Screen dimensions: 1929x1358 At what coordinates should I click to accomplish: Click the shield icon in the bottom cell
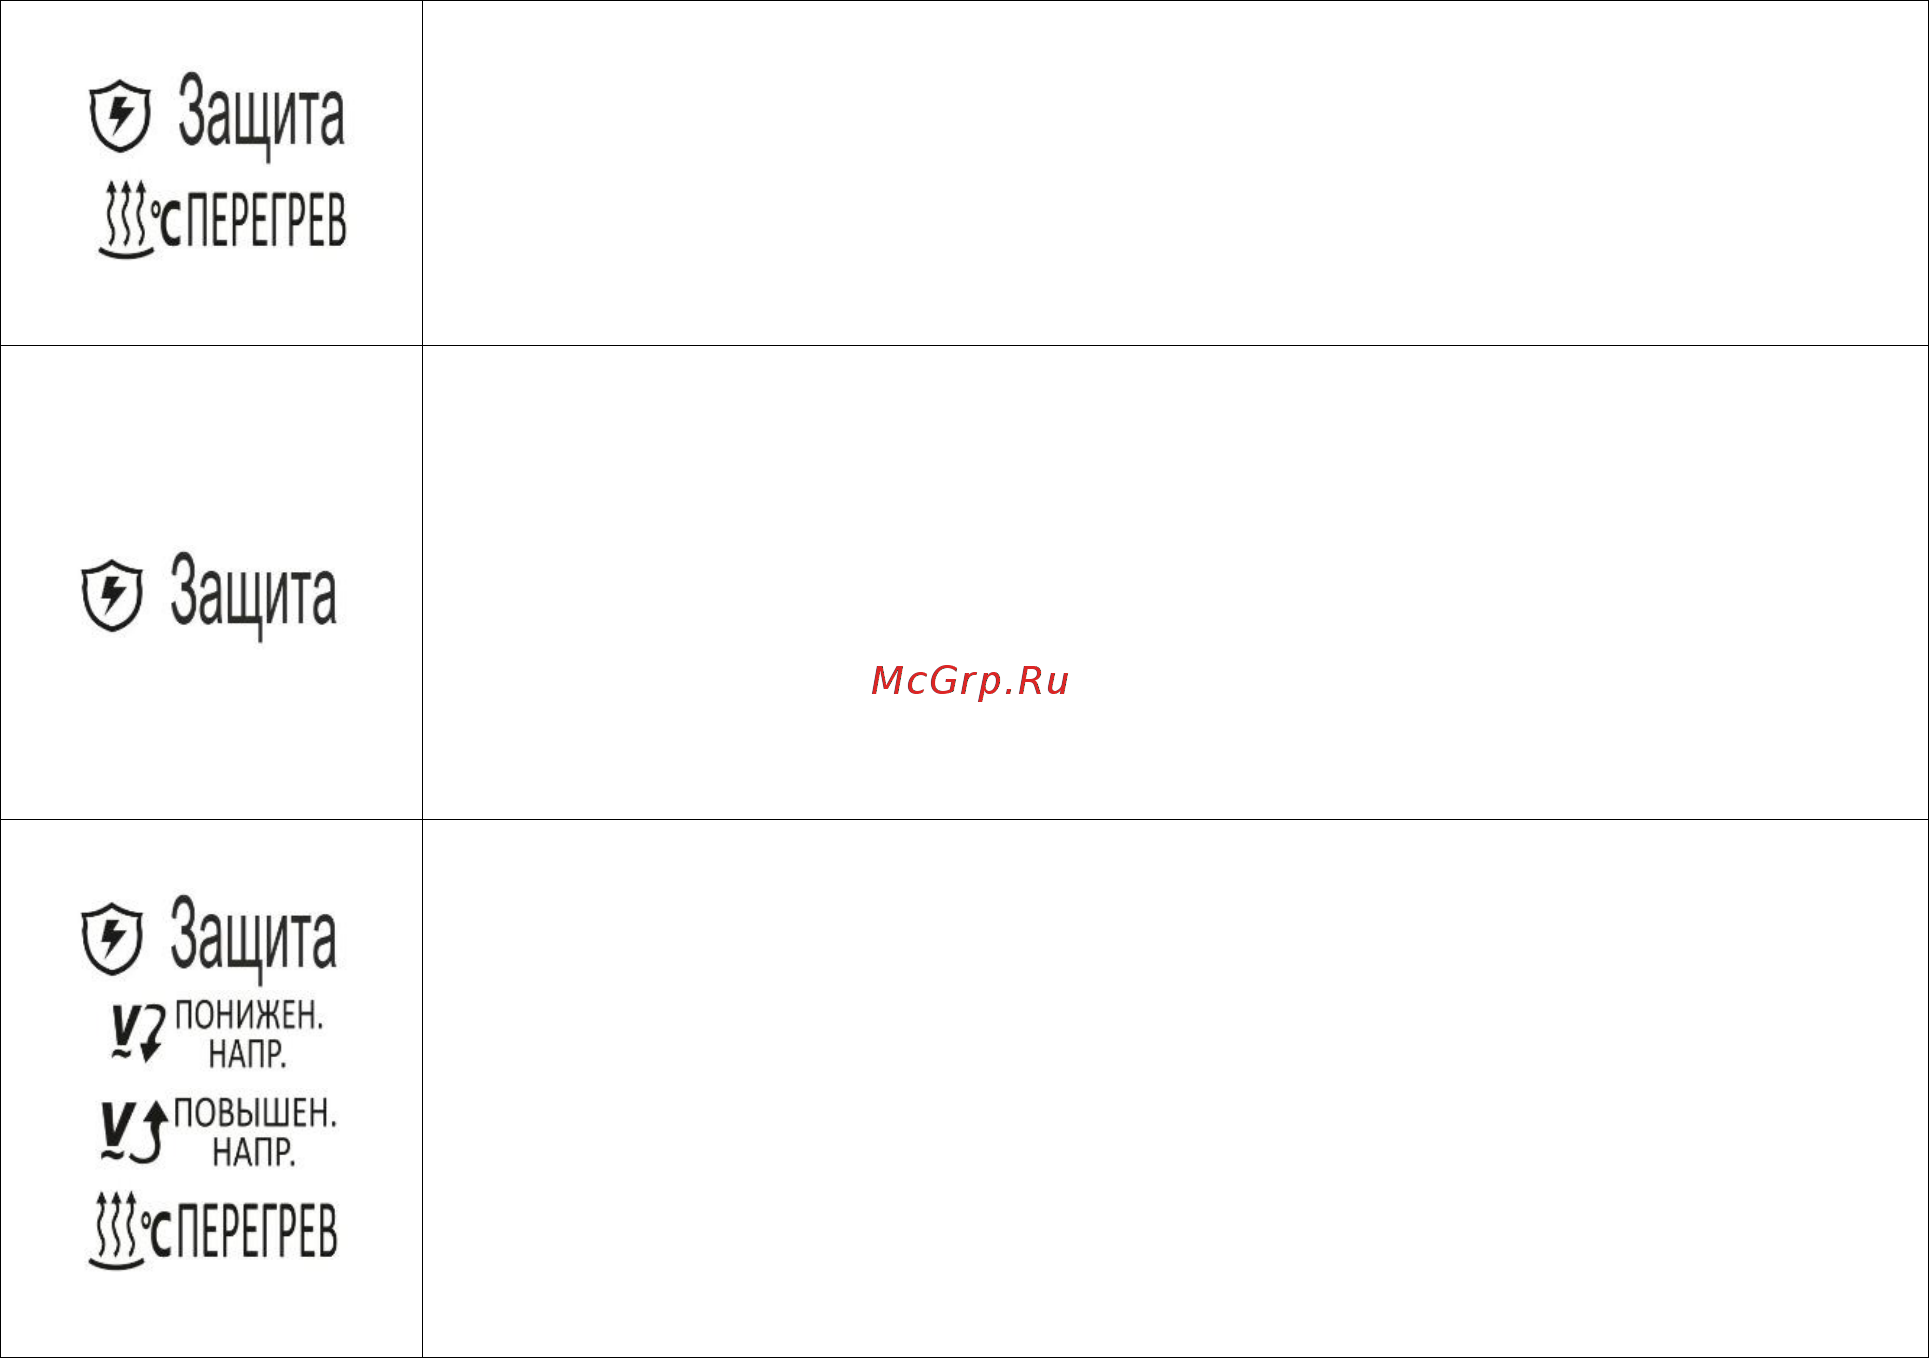tap(112, 938)
